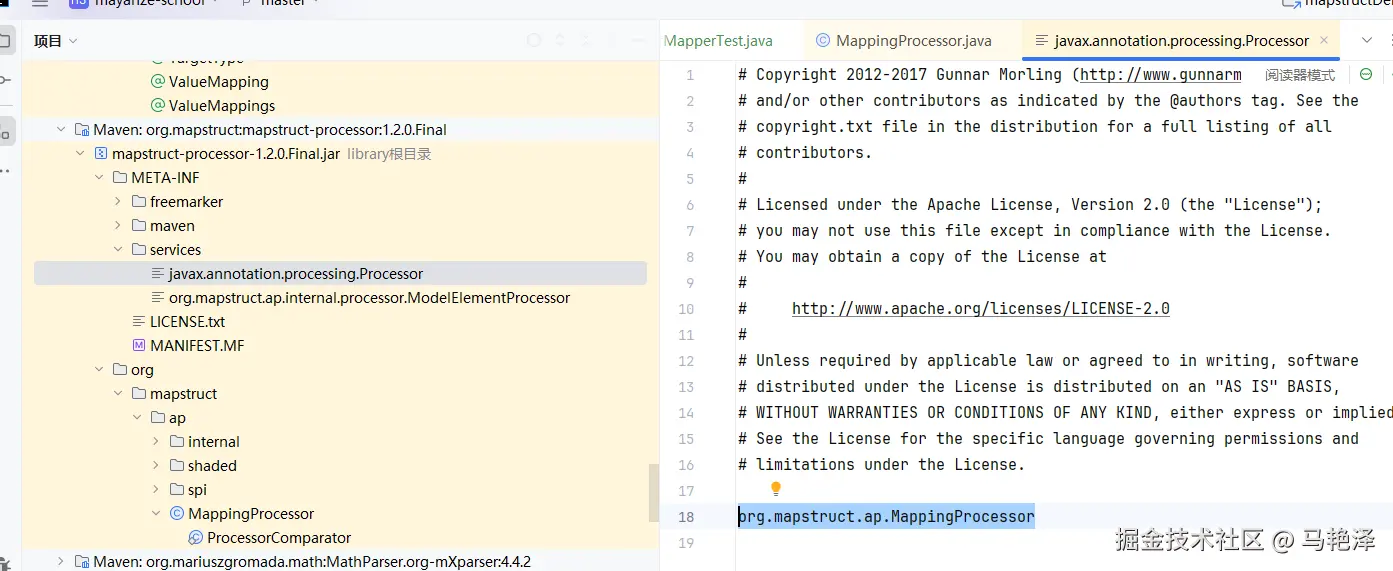
Task: Click the class icon on MappingProcessor.java tab
Action: (x=823, y=41)
